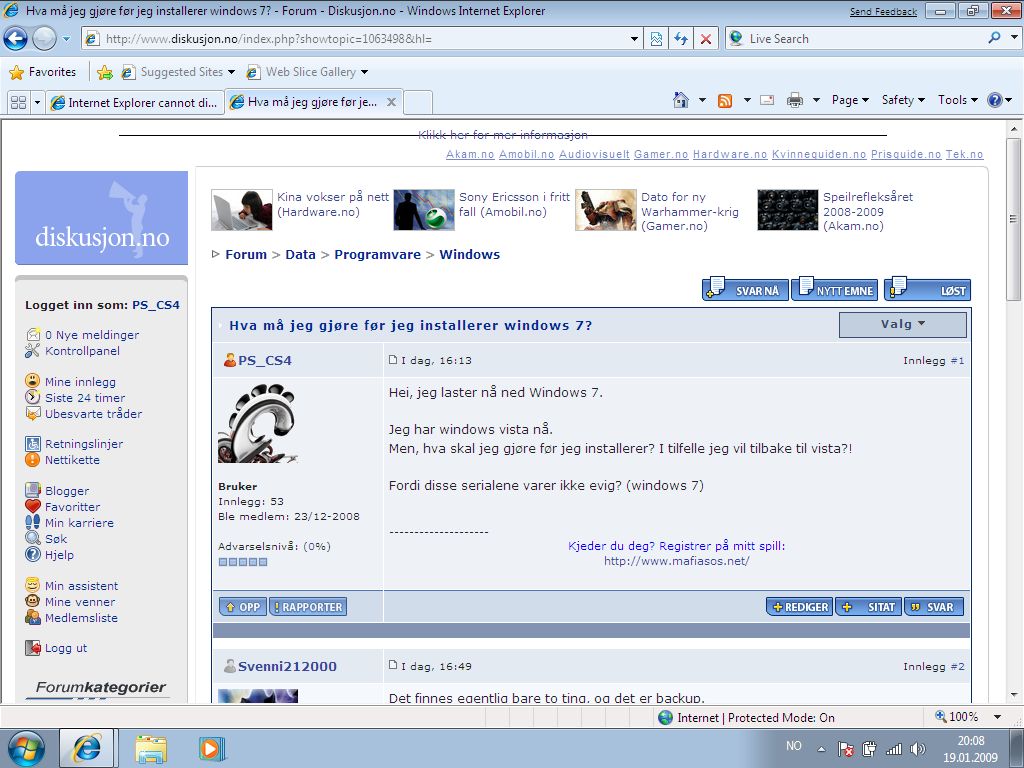Click the REDIGER button on post #1
Screen dimensions: 1024x768
coord(800,607)
